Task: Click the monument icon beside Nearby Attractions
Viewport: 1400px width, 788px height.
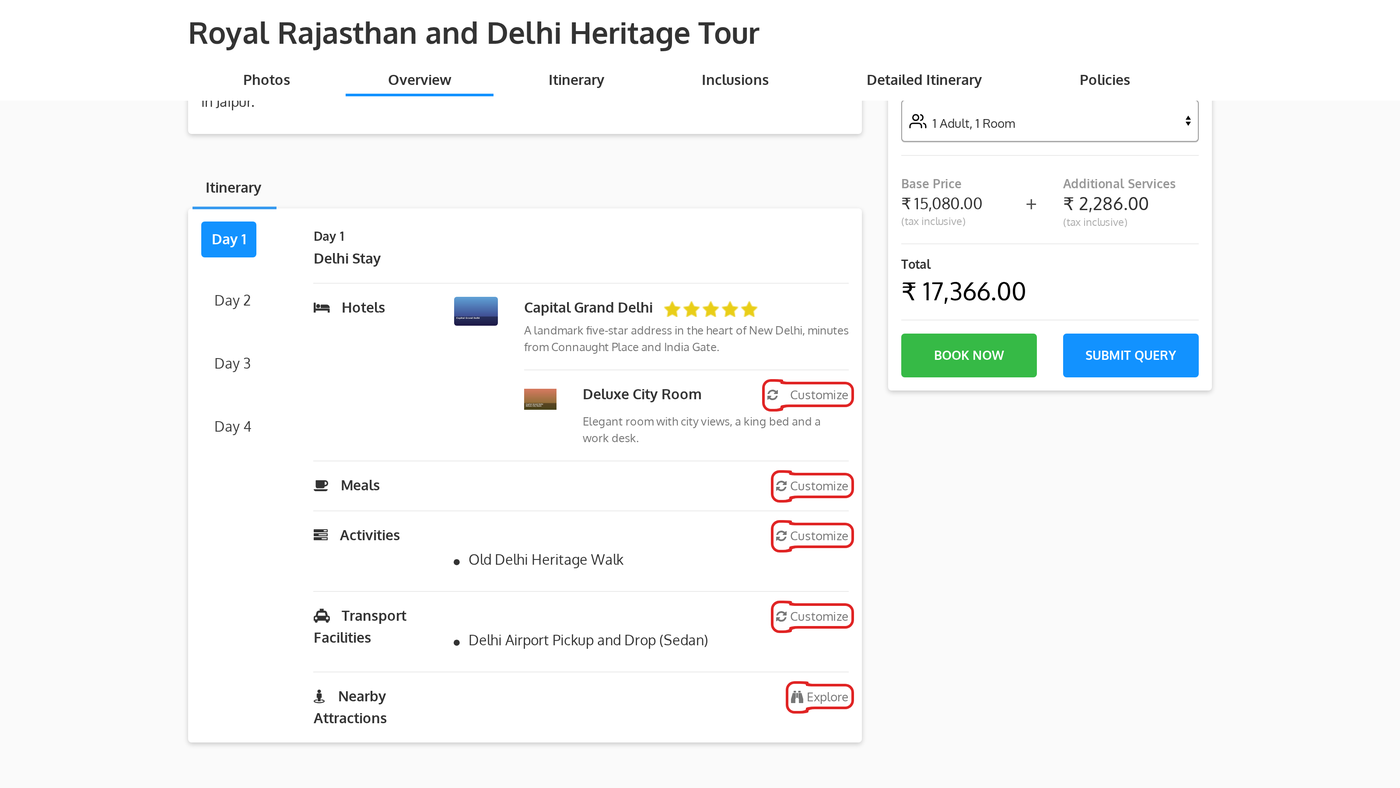Action: [320, 696]
